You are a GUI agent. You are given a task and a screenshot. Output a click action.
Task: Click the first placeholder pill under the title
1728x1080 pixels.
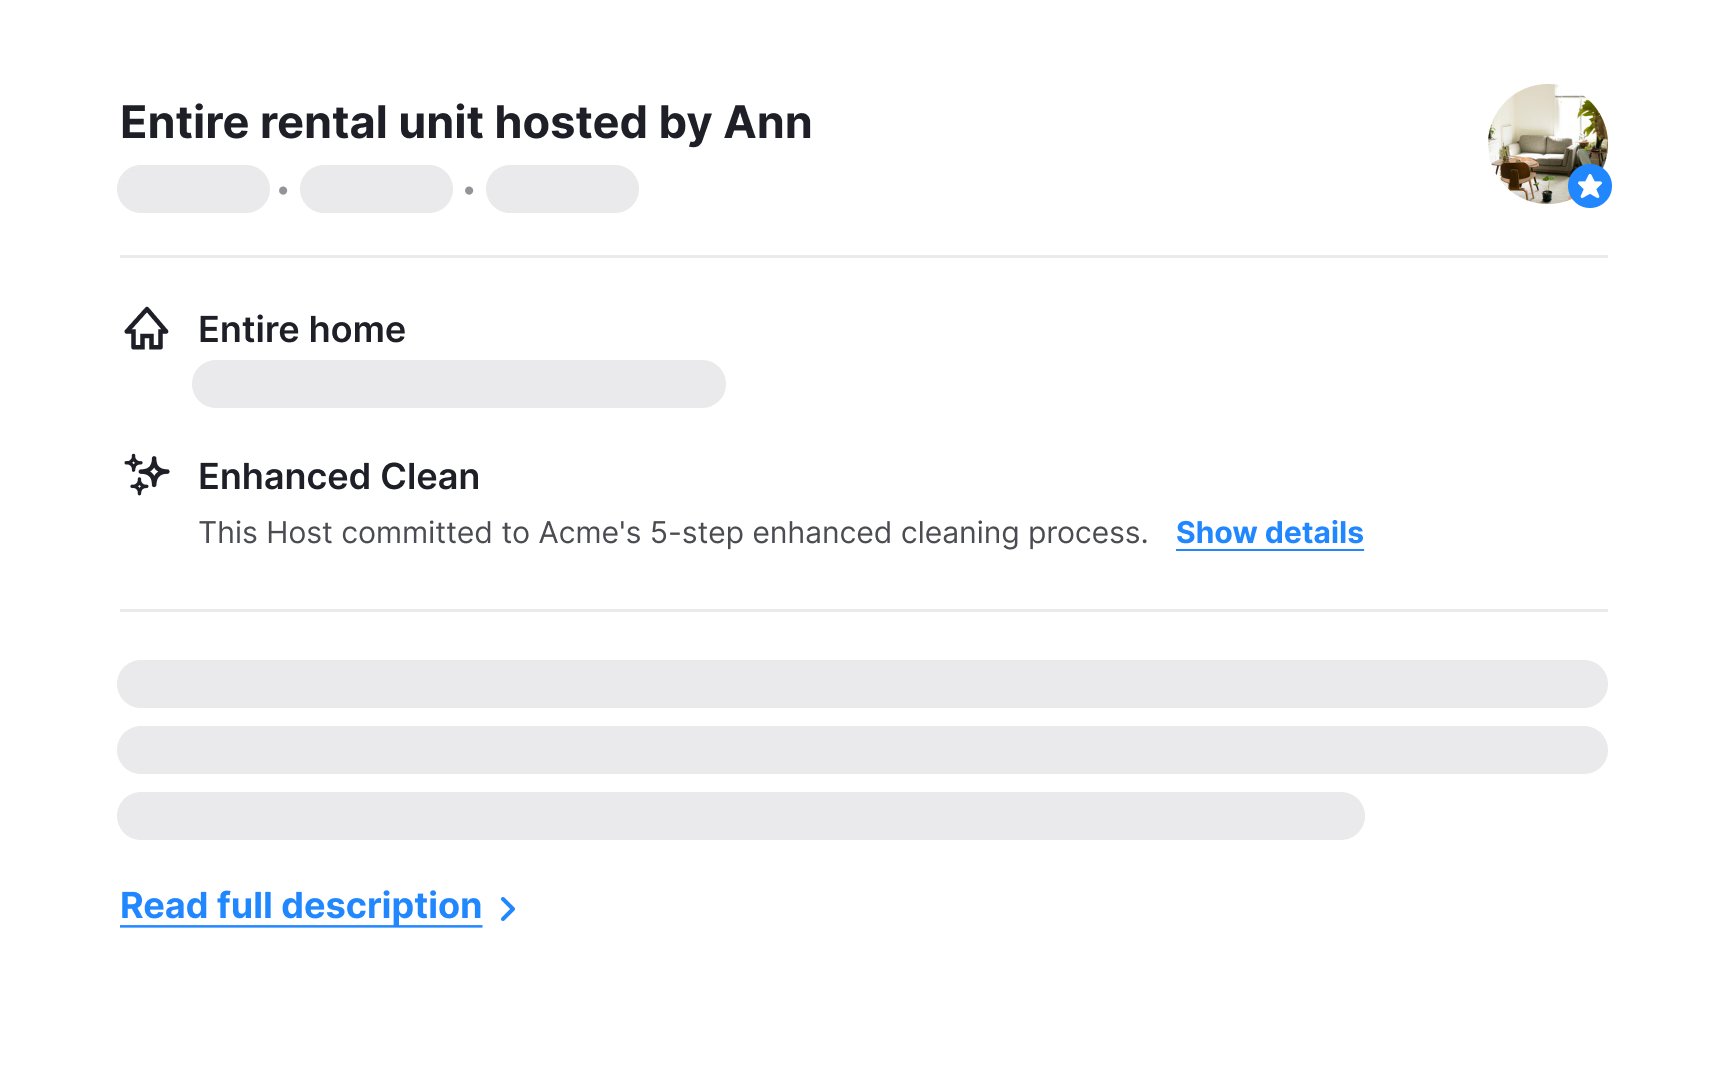[x=193, y=189]
